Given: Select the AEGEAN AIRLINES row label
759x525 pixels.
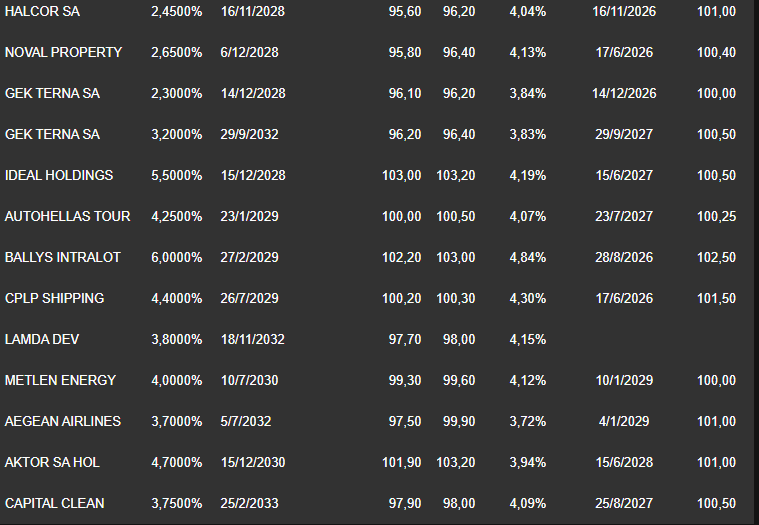Looking at the screenshot, I should [63, 421].
